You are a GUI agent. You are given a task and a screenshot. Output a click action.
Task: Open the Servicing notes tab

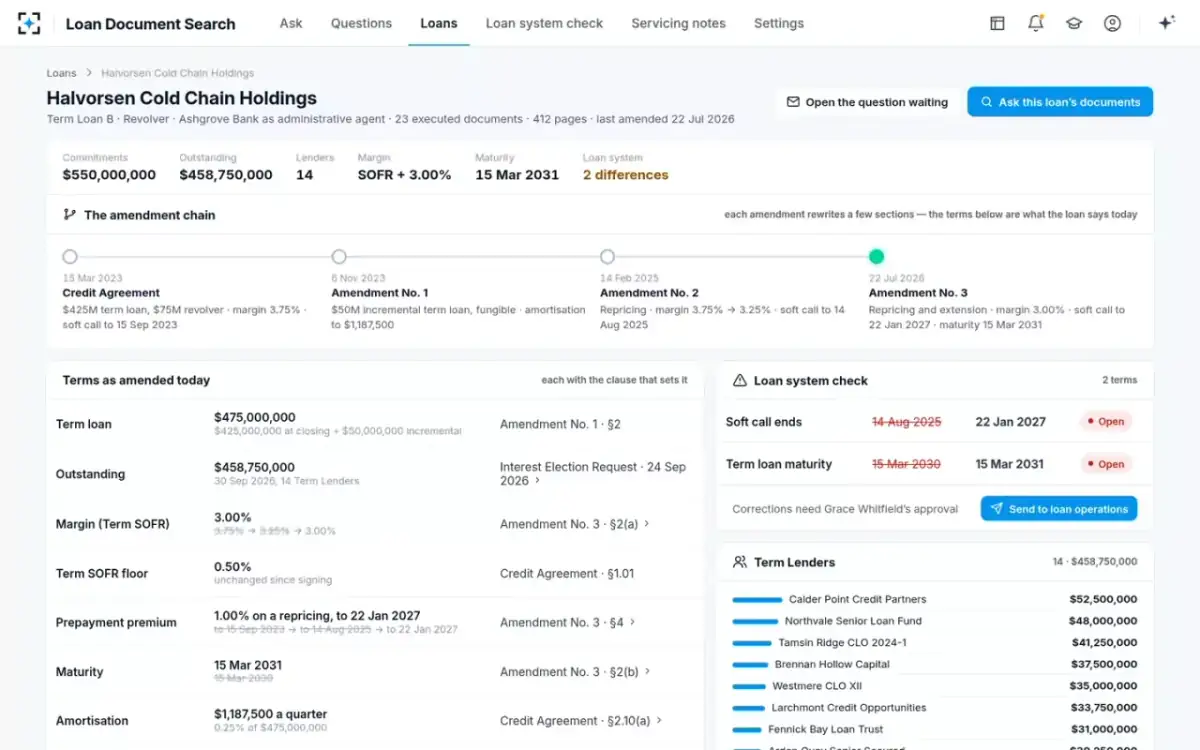coord(678,23)
